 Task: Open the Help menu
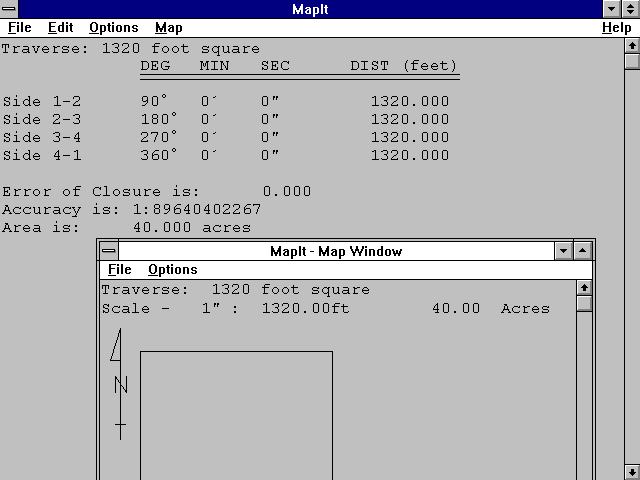[616, 28]
